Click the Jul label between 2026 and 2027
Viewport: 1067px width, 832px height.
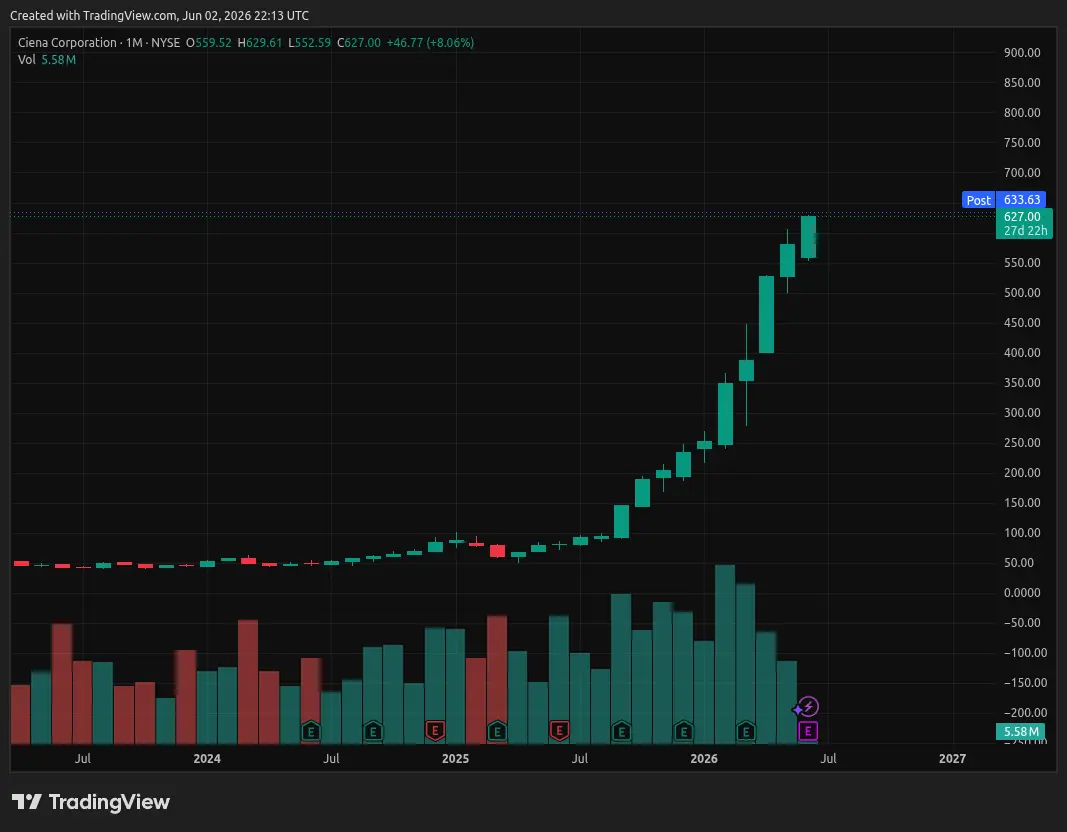[x=828, y=759]
